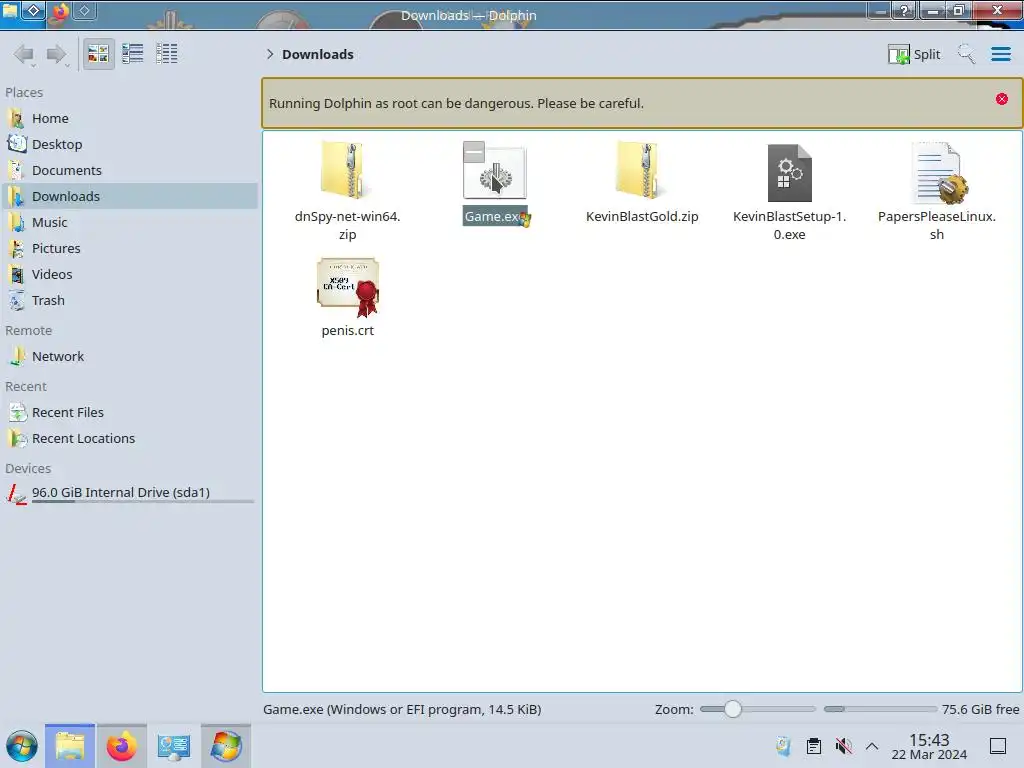Screen dimensions: 1024x768
Task: Open Firefox from the taskbar
Action: point(121,746)
